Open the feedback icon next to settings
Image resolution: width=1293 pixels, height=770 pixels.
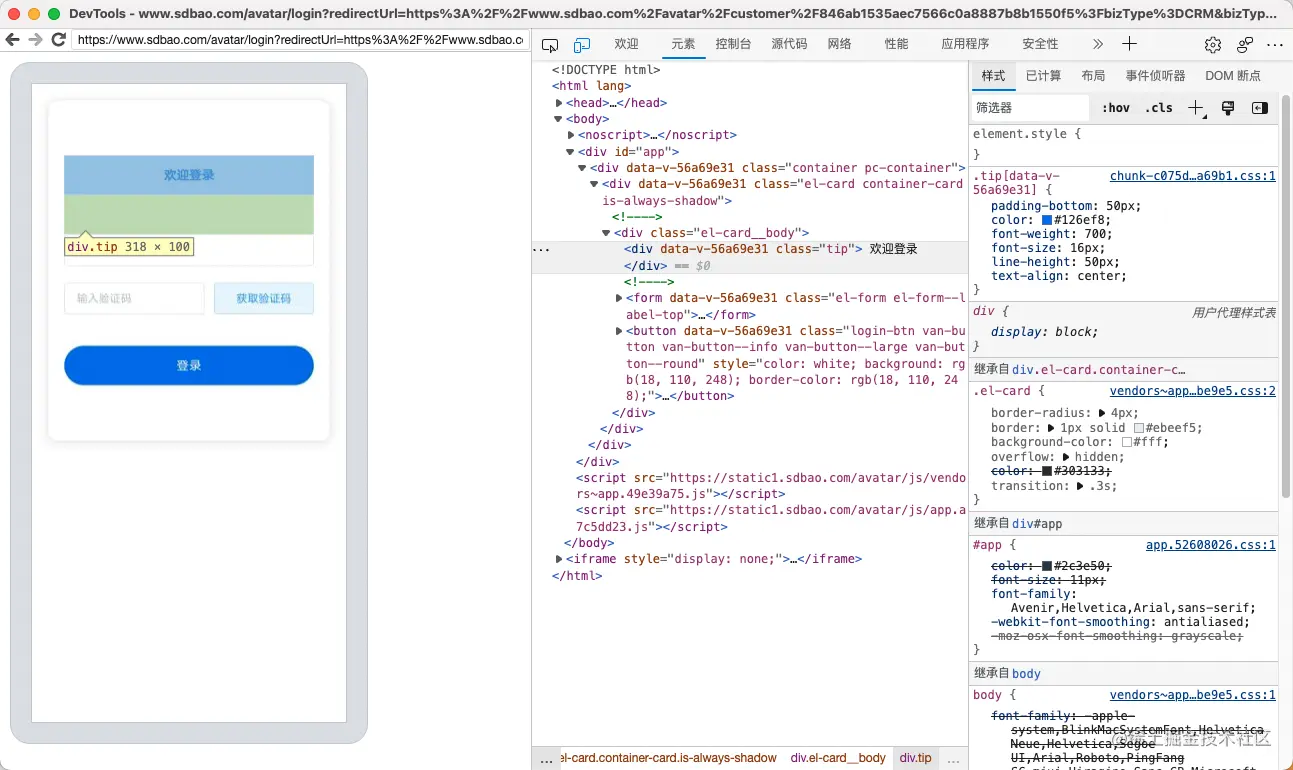1245,45
